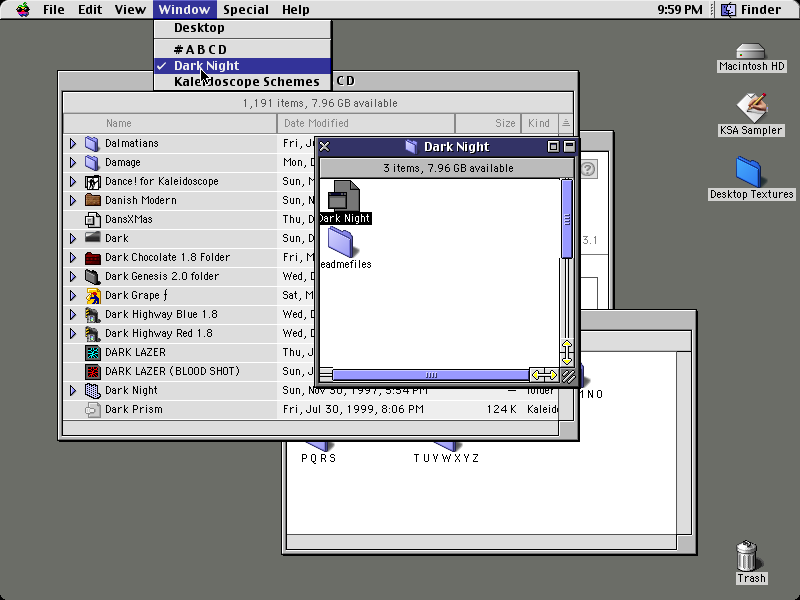The height and width of the screenshot is (600, 800).
Task: Expand the Dark Highway Blue 1.8 folder
Action: tap(72, 314)
